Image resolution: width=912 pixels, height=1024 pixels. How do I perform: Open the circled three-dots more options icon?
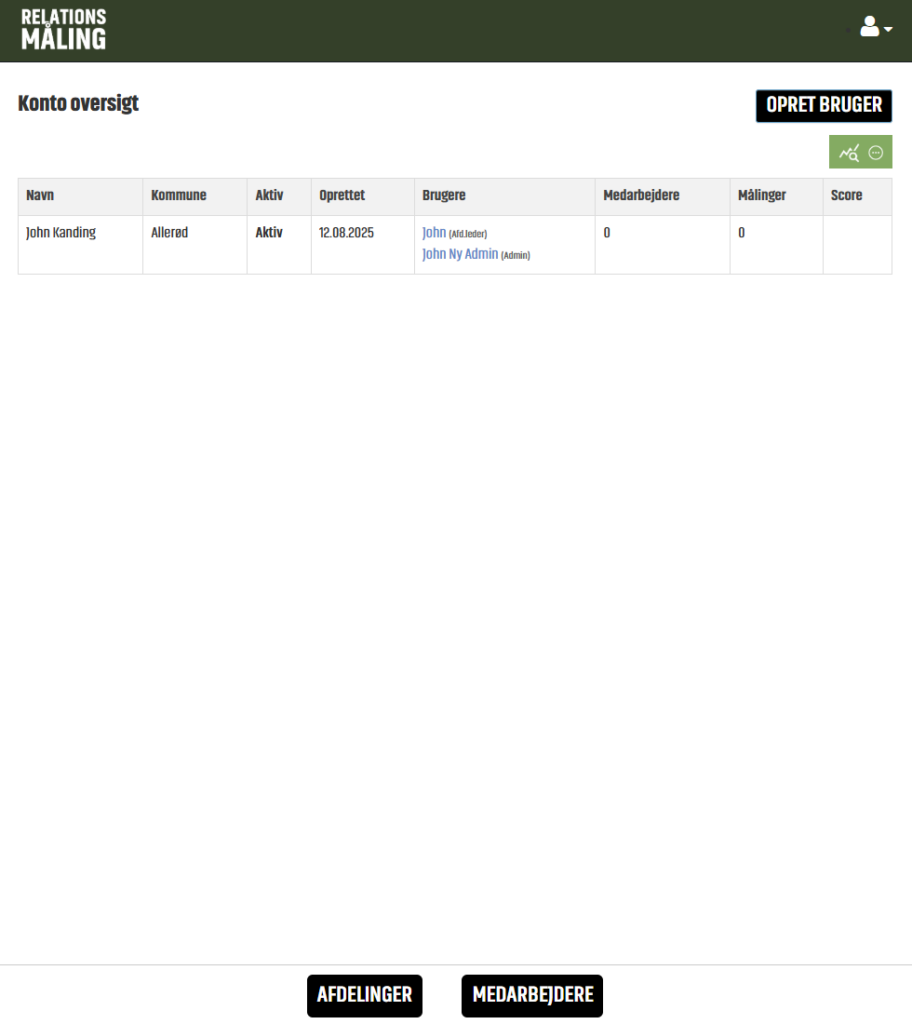pos(876,153)
